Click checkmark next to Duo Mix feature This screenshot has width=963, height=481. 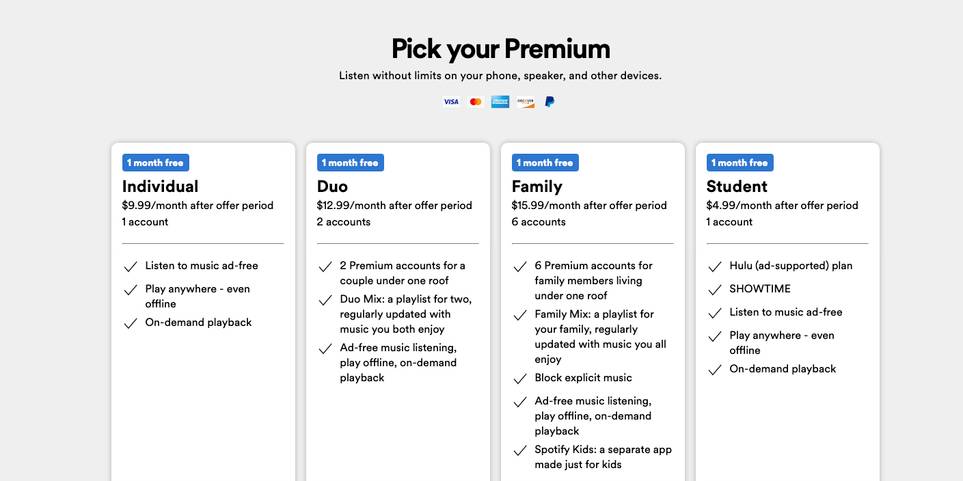[324, 300]
